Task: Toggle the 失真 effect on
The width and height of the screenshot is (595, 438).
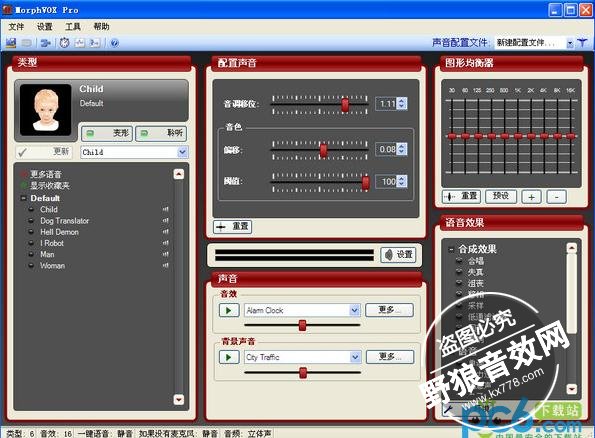Action: coord(459,272)
